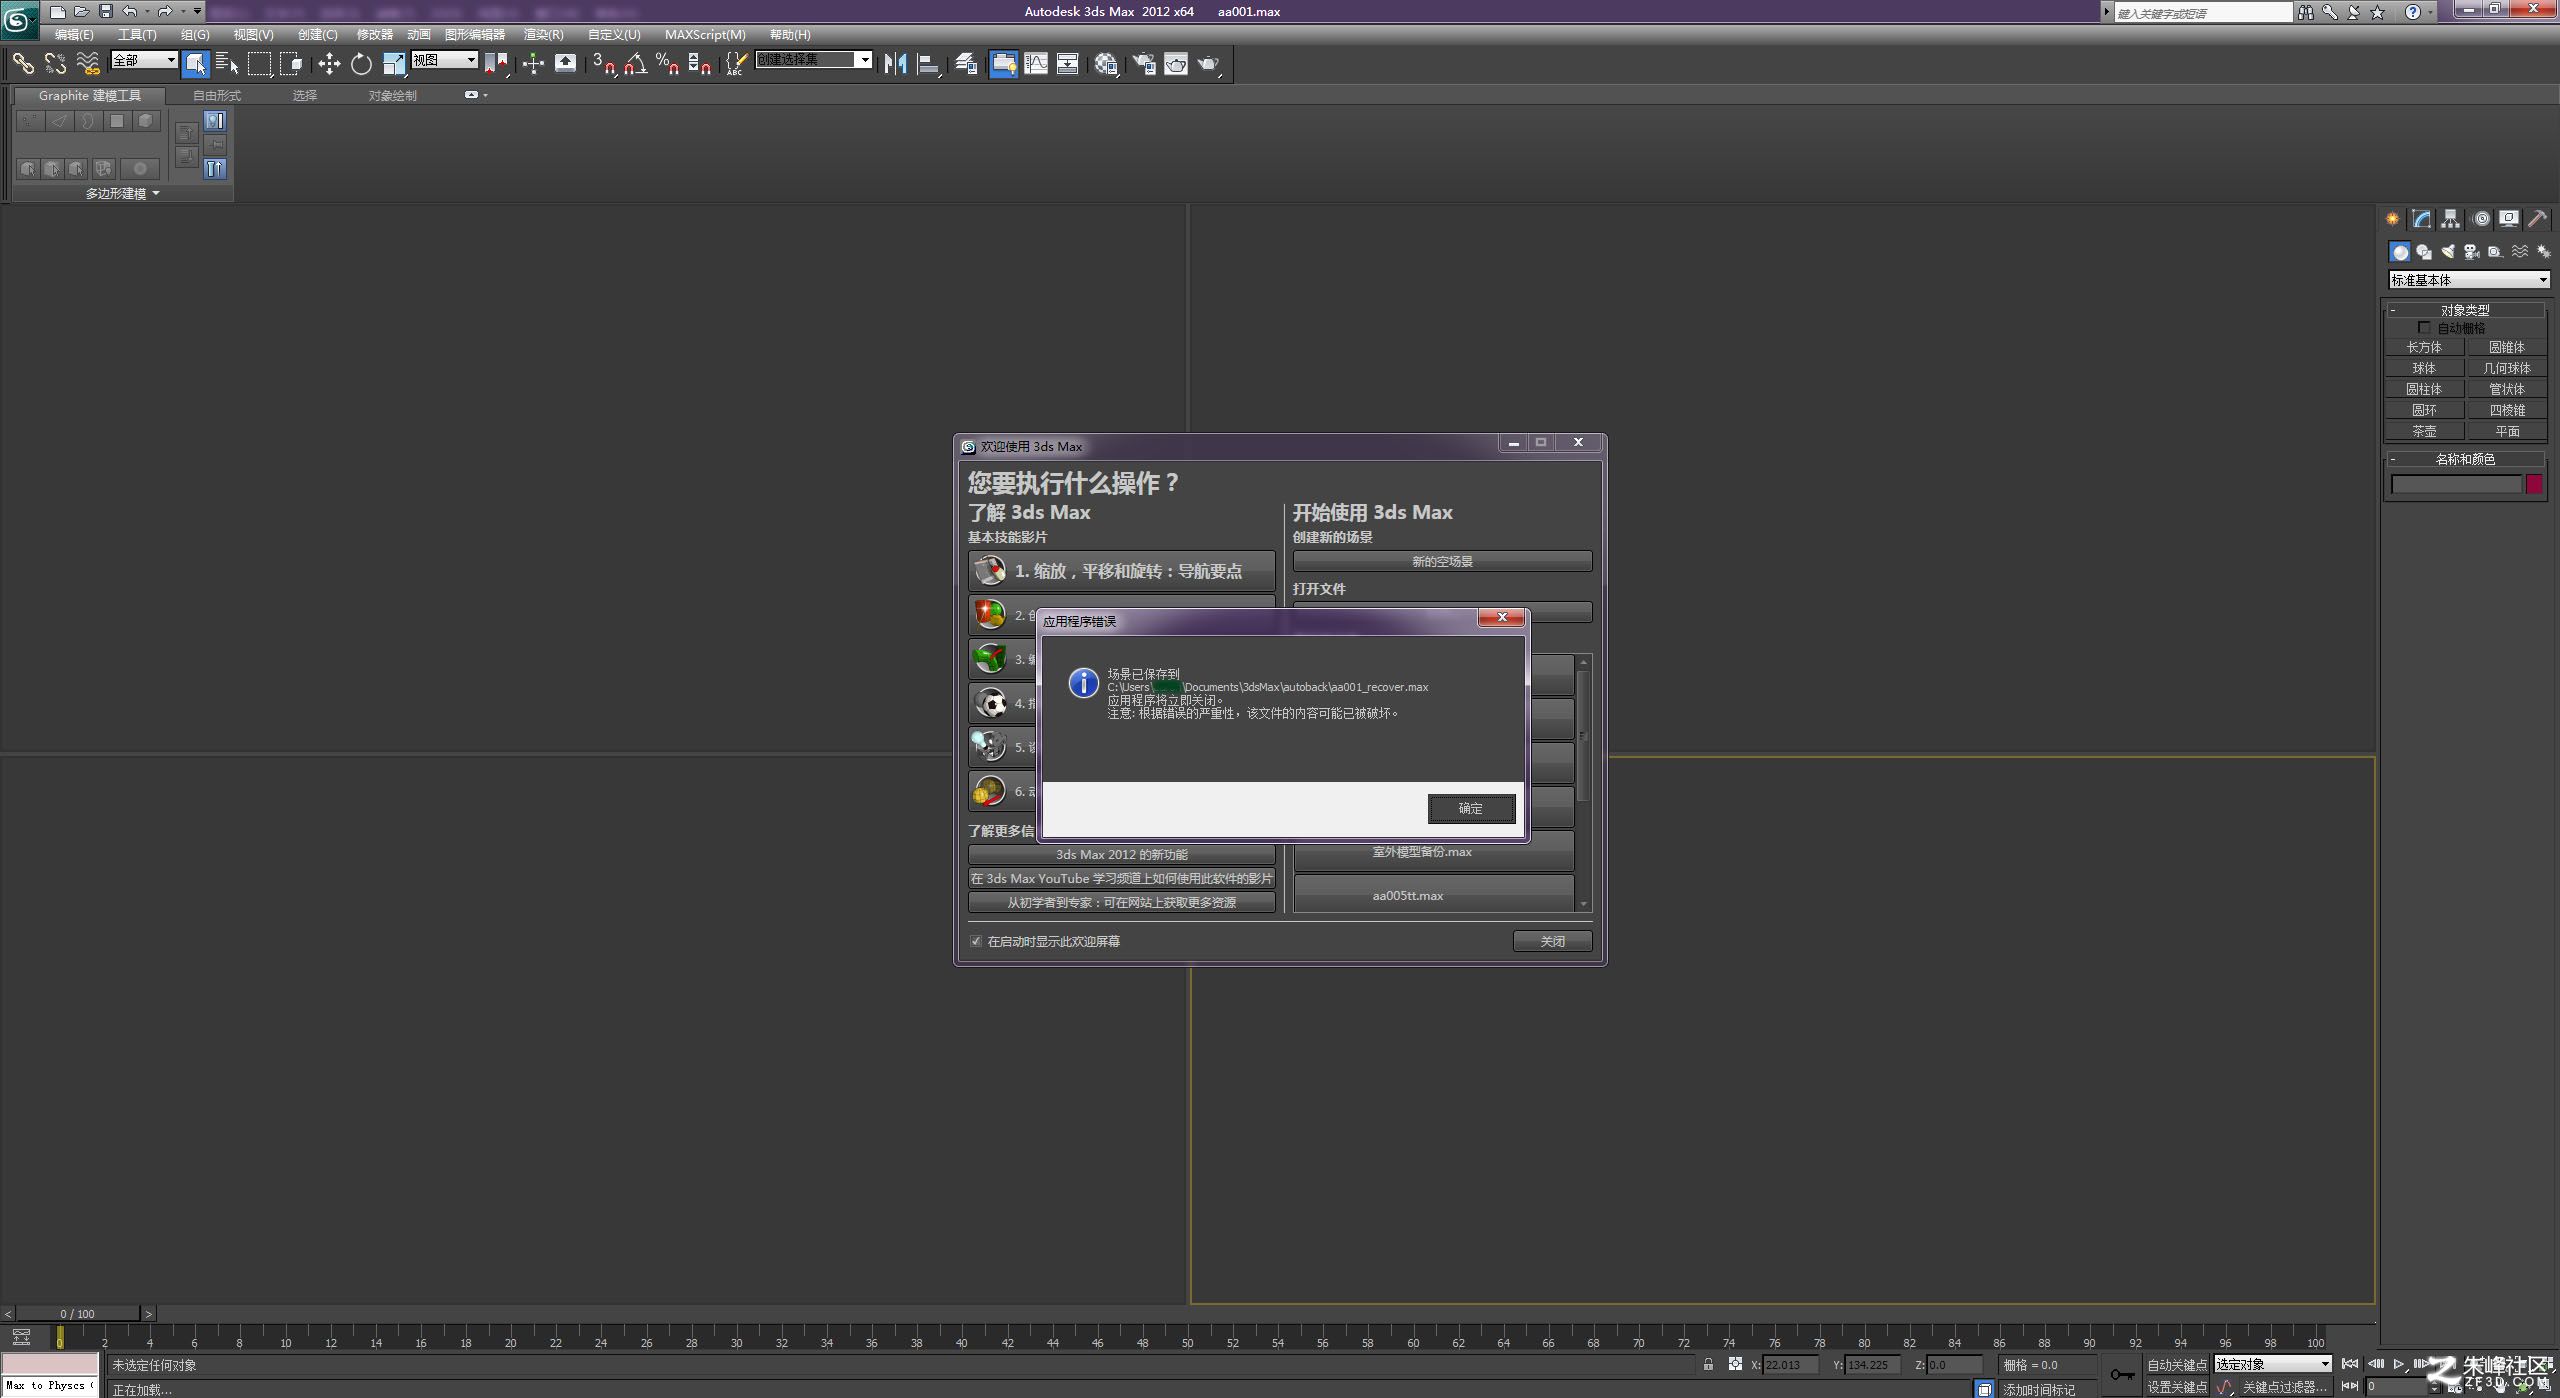Choose the Rectangular Selection Region tool
This screenshot has height=1398, width=2560.
pos(259,64)
